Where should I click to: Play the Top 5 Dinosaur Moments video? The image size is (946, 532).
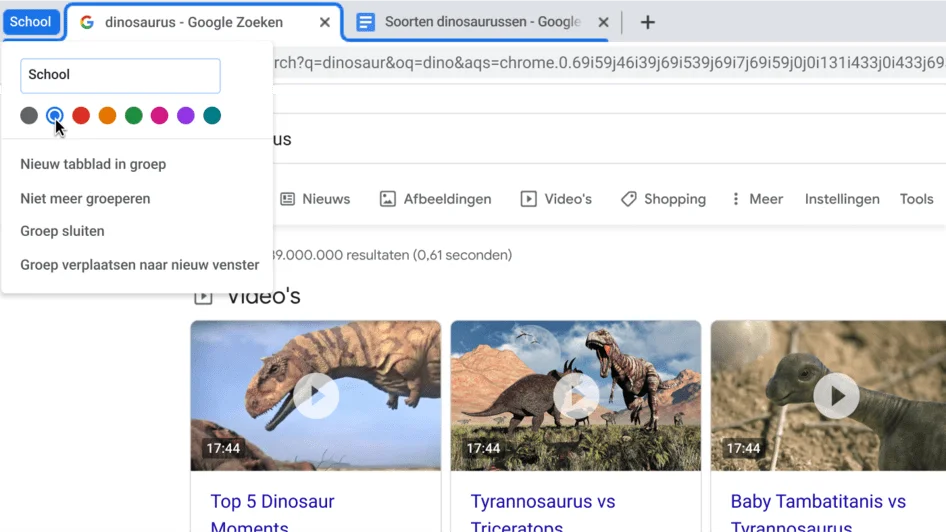pyautogui.click(x=316, y=396)
